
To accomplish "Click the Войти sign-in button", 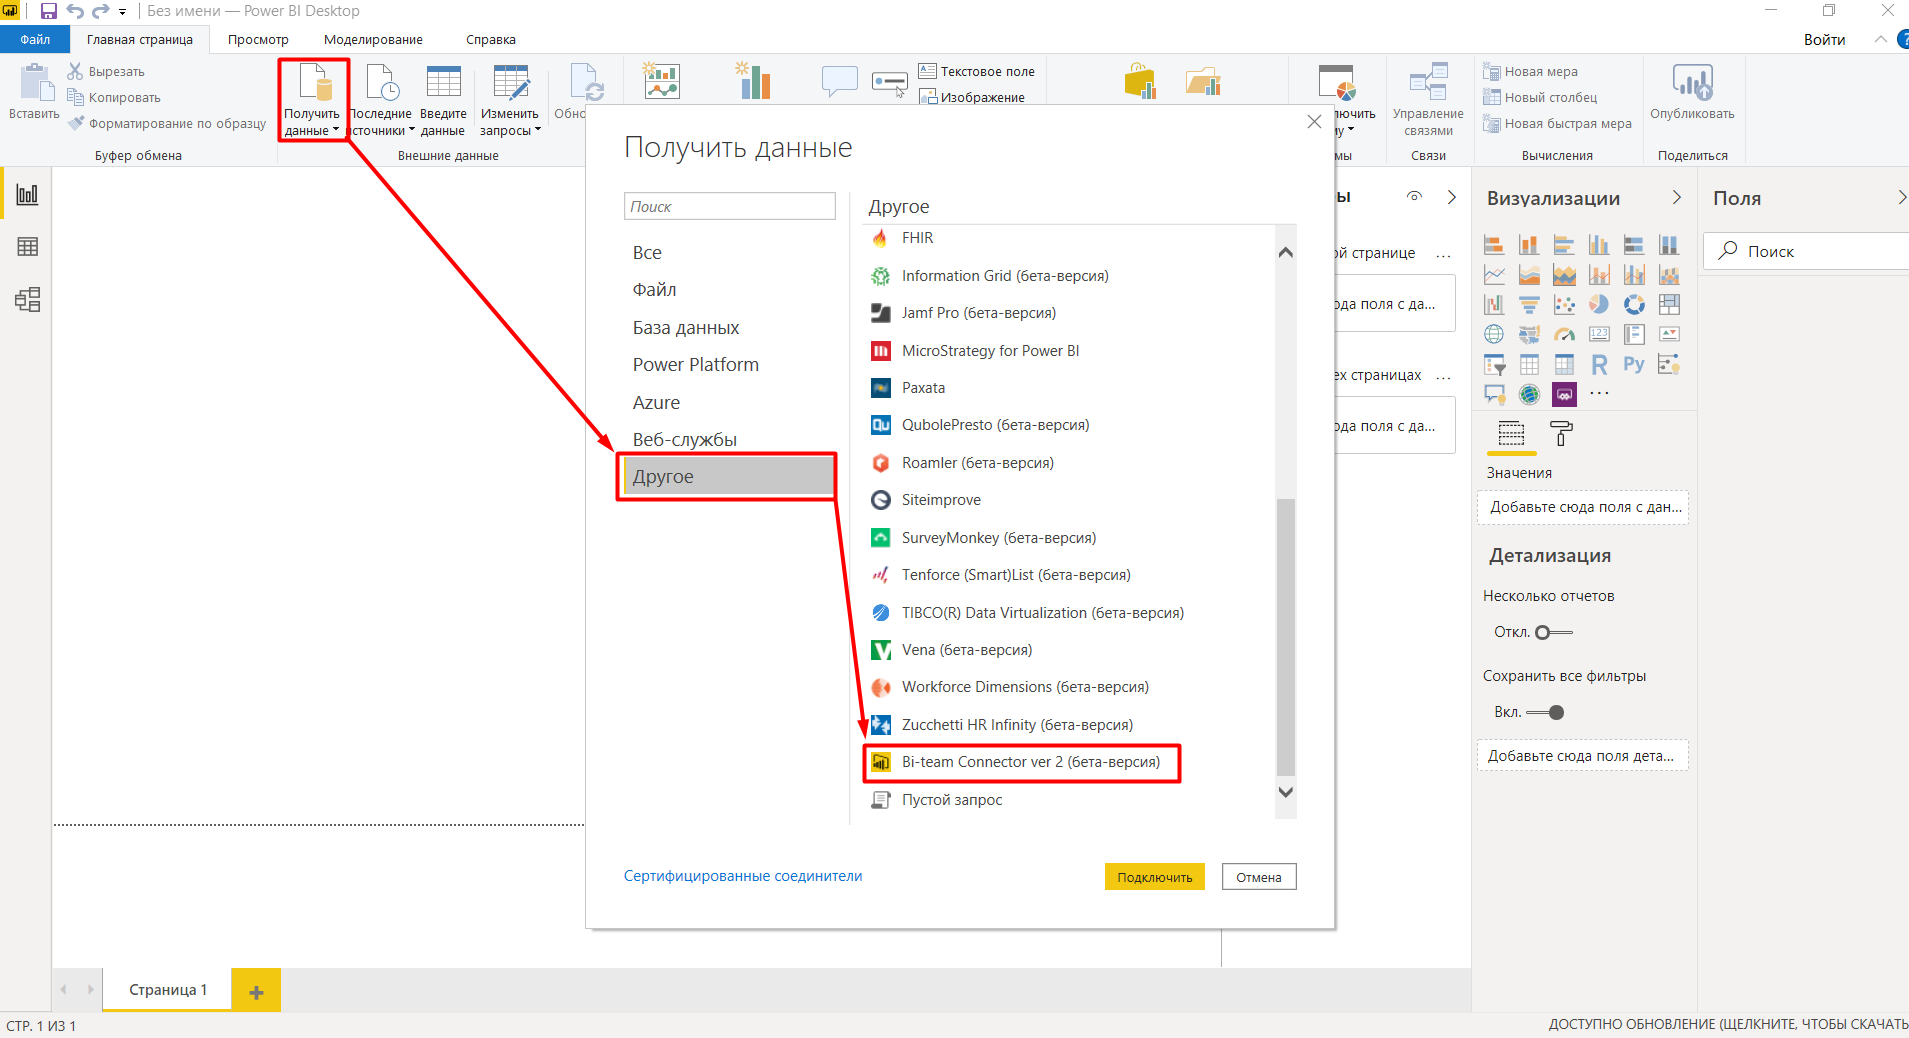I will (x=1824, y=39).
